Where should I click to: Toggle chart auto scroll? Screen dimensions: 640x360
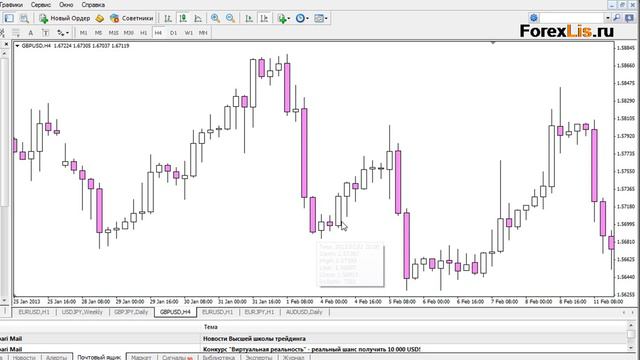tap(249, 18)
